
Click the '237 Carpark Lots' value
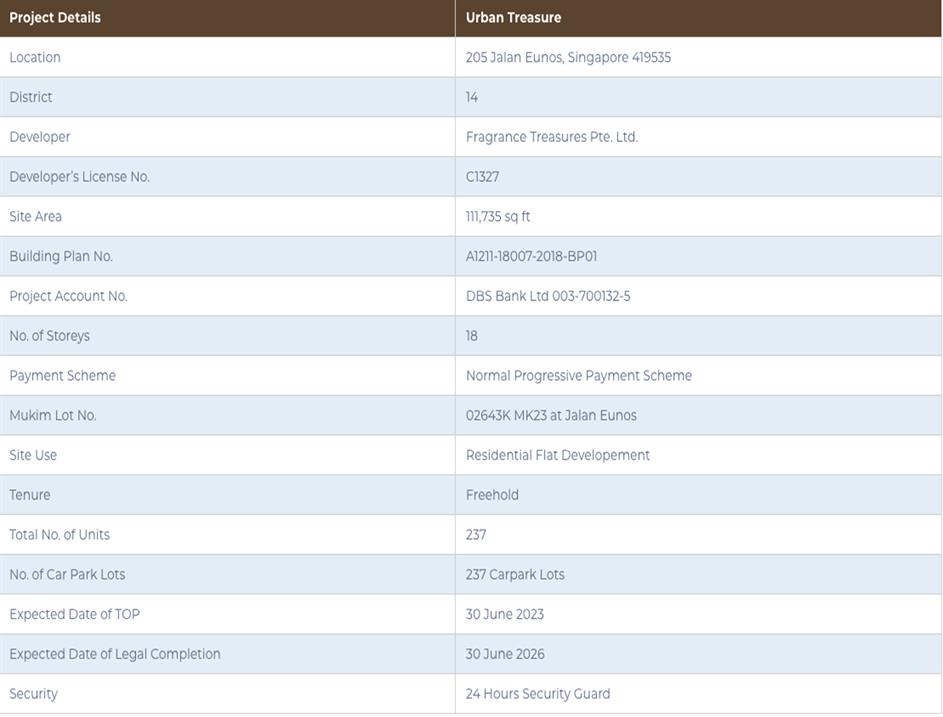coord(515,575)
